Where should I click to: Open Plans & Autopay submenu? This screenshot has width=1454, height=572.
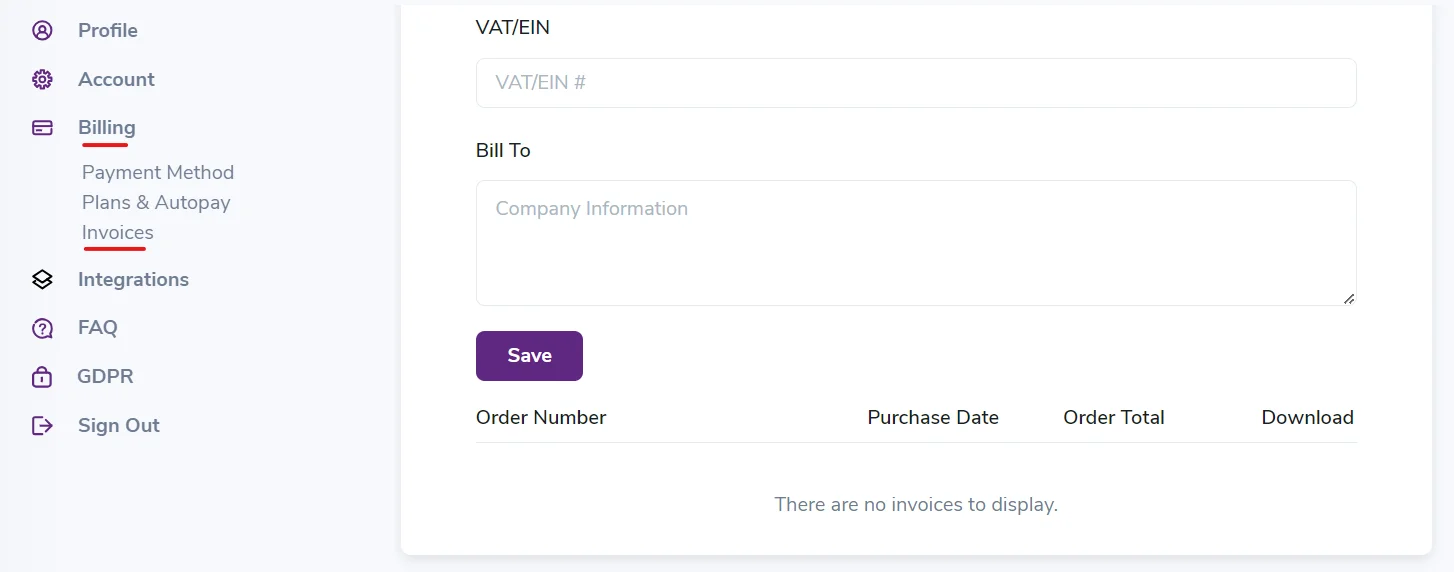(x=156, y=202)
